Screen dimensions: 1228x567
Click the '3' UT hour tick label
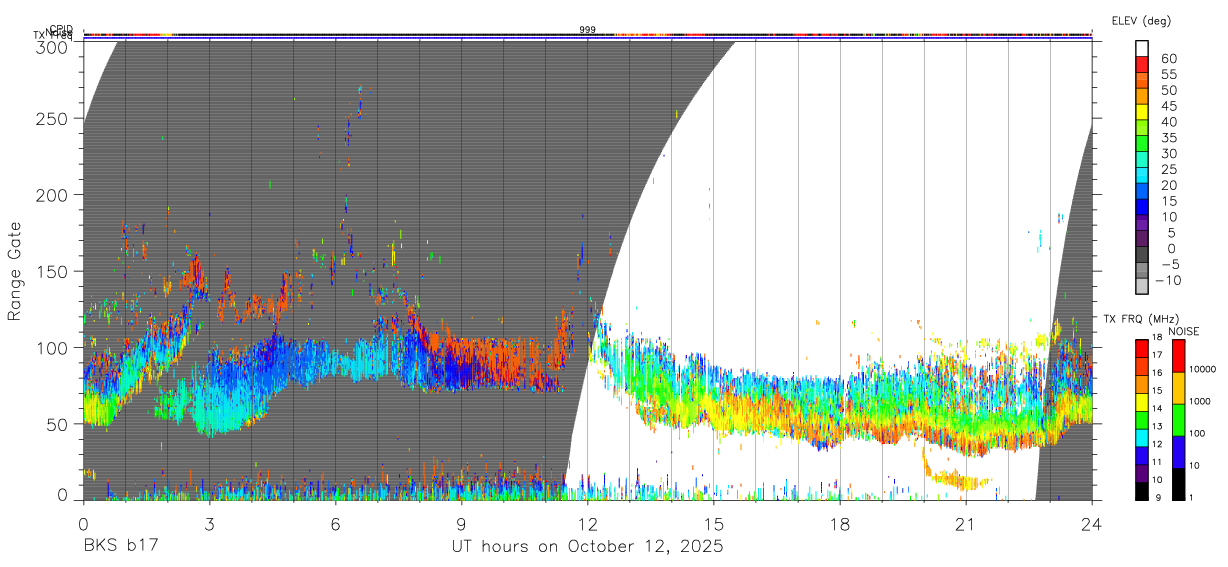tap(209, 523)
